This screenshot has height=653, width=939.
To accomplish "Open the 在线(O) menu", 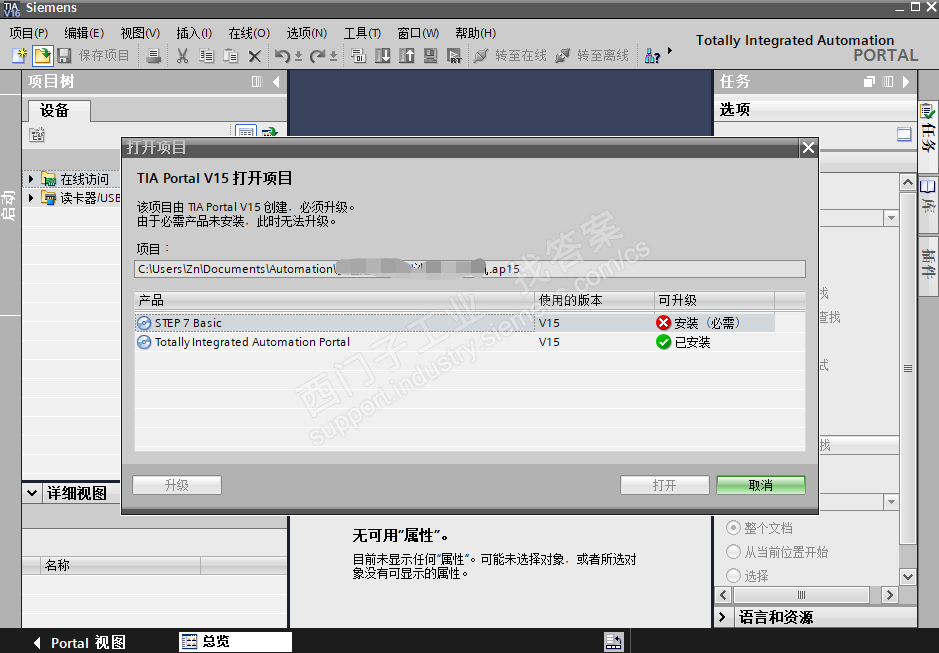I will (249, 33).
